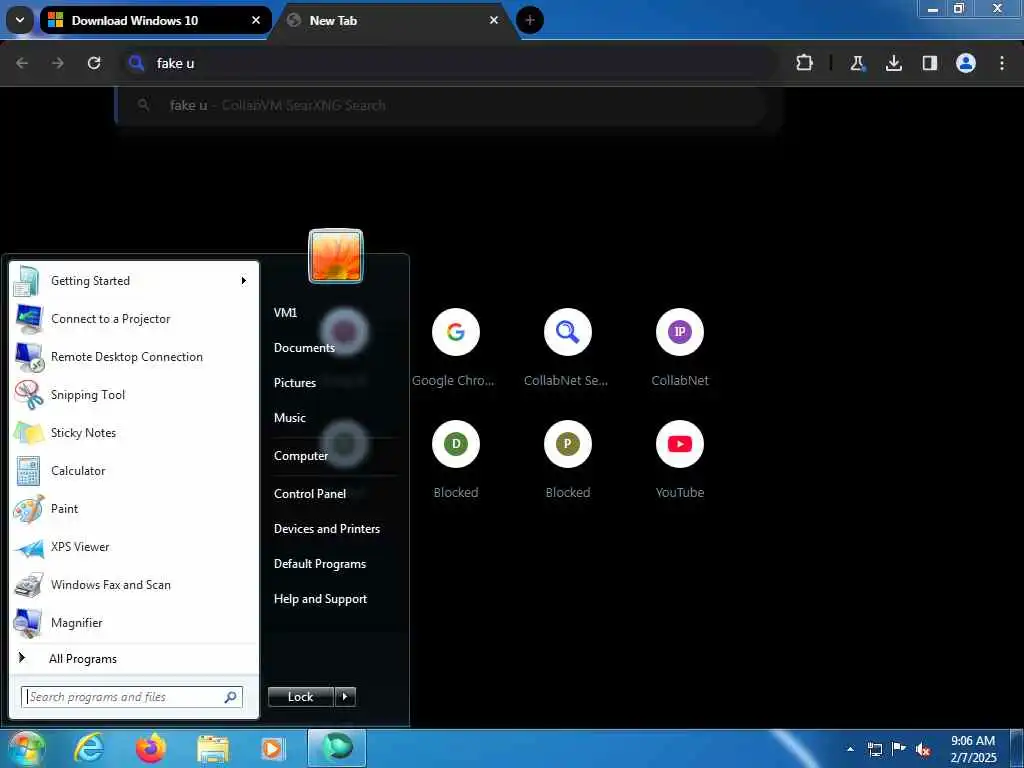Click the muted volume tray icon
This screenshot has height=768, width=1024.
point(923,749)
